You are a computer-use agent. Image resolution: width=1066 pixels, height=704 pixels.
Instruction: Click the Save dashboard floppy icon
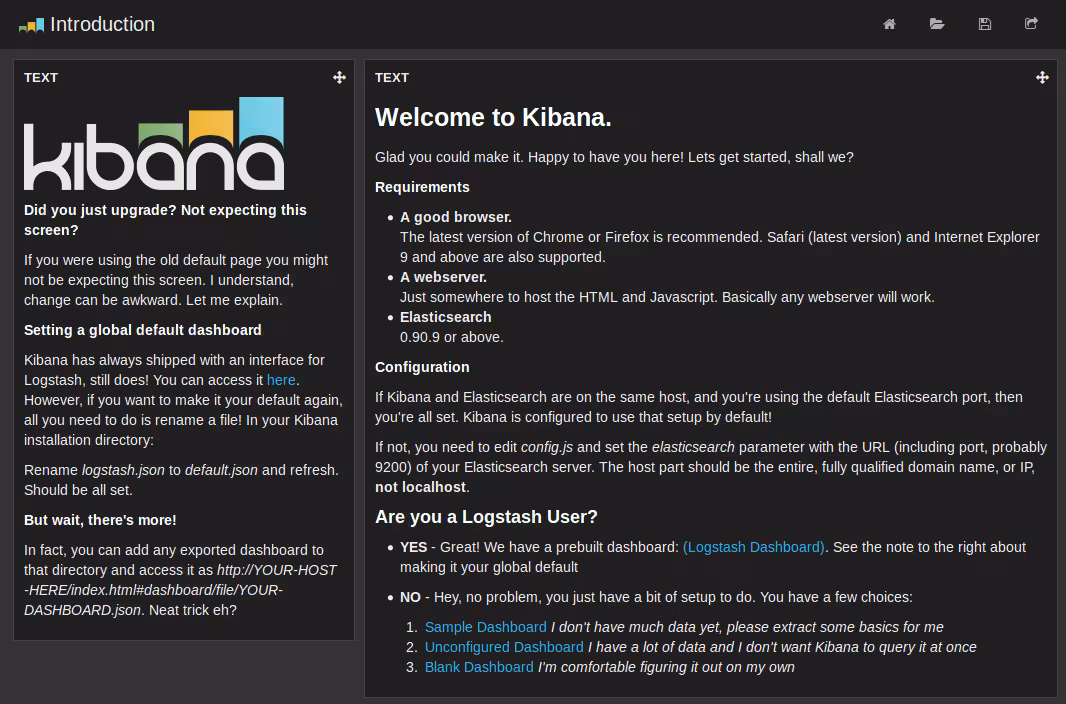point(984,24)
